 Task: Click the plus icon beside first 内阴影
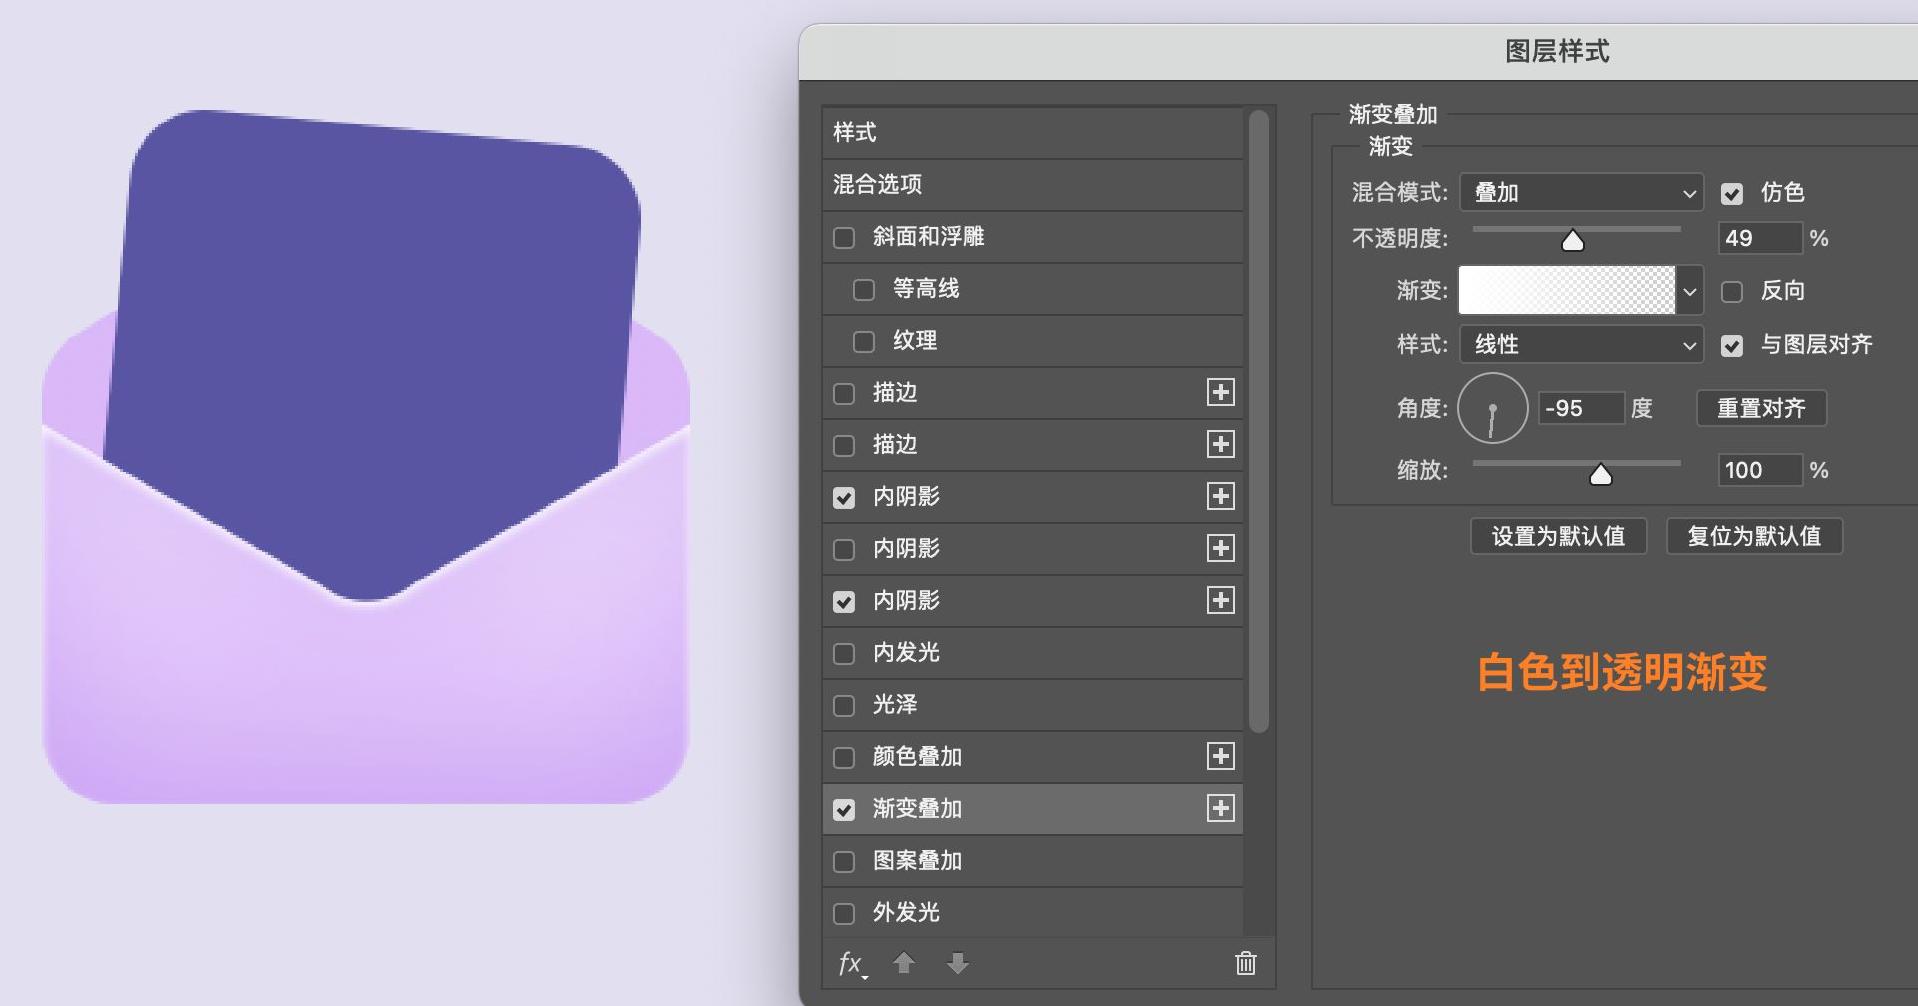click(1221, 496)
